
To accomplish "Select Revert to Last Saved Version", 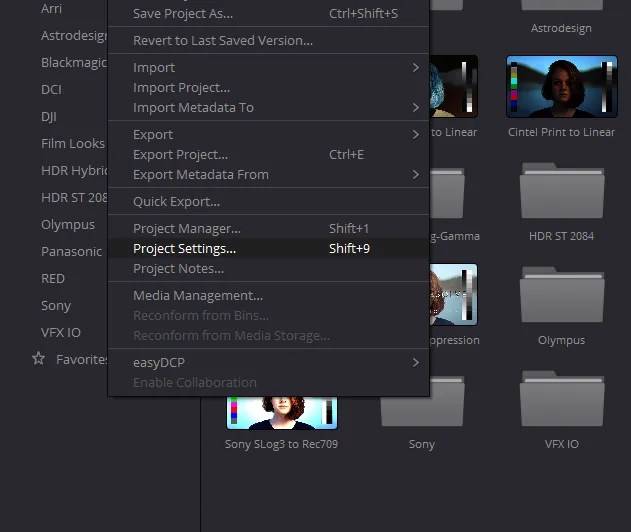I will tap(268, 41).
